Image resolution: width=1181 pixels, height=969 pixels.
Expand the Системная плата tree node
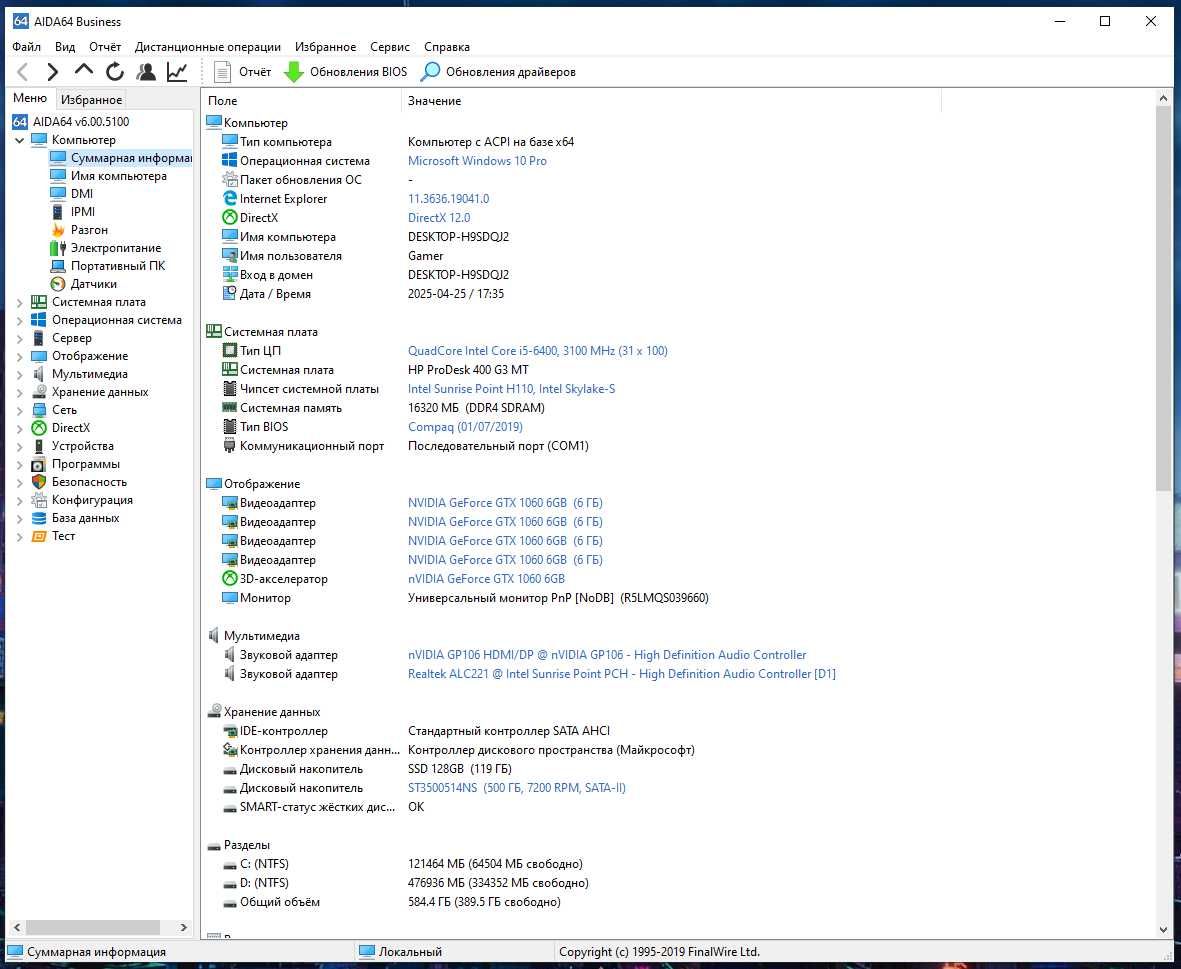(20, 303)
